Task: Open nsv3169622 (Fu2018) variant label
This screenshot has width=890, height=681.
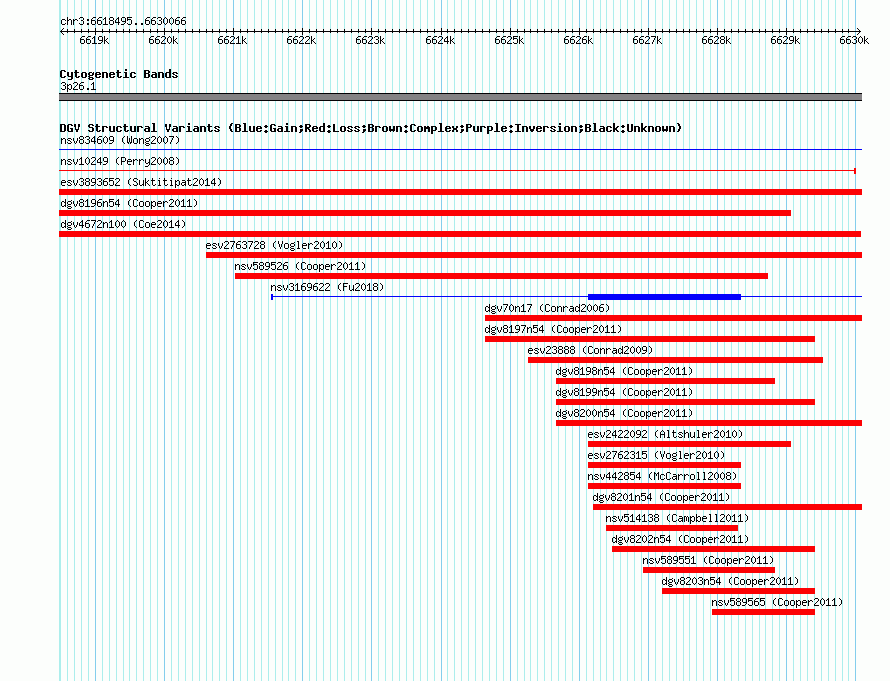Action: [328, 287]
